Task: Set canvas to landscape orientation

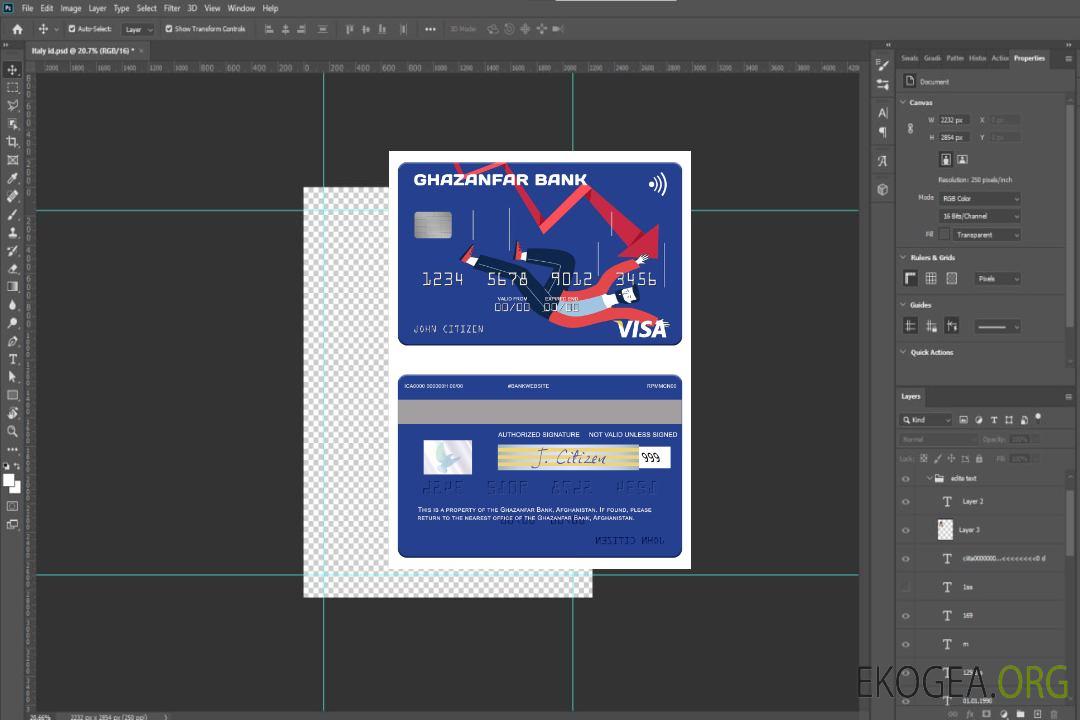Action: coord(962,160)
